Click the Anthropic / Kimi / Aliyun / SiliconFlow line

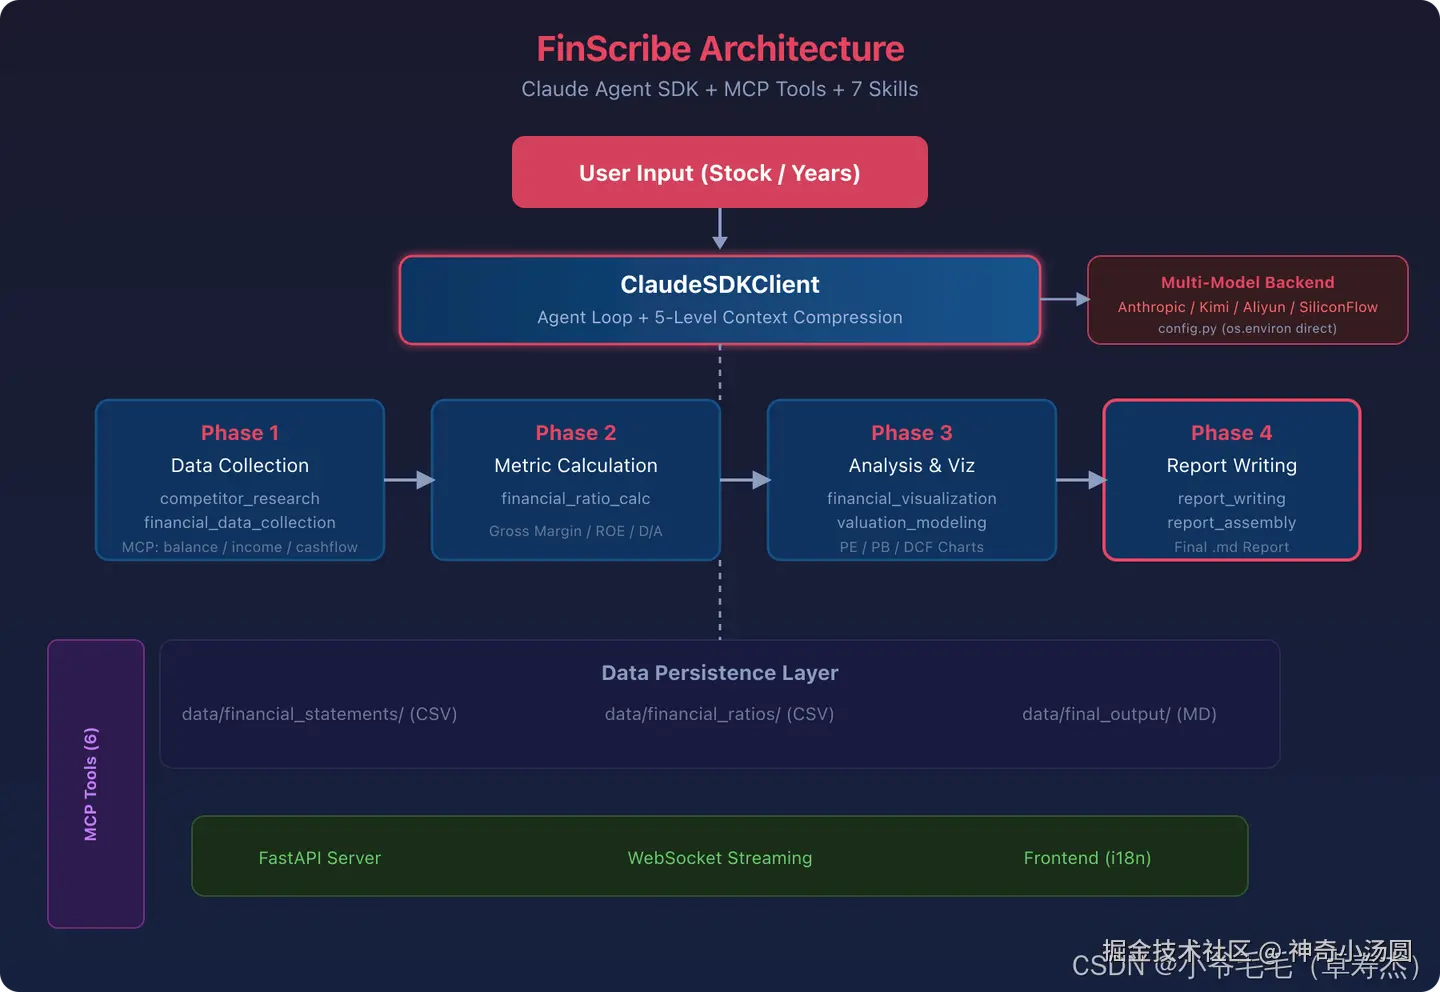1248,307
